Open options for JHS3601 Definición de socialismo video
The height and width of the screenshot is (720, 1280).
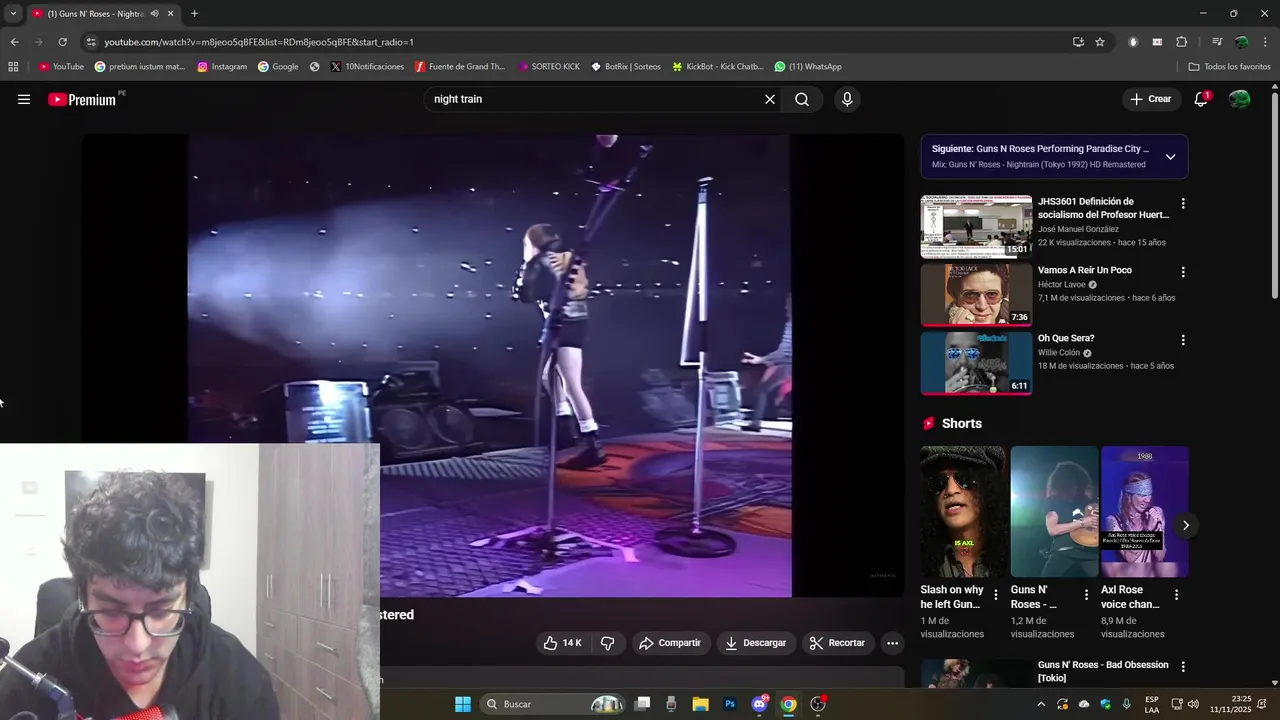pos(1183,203)
